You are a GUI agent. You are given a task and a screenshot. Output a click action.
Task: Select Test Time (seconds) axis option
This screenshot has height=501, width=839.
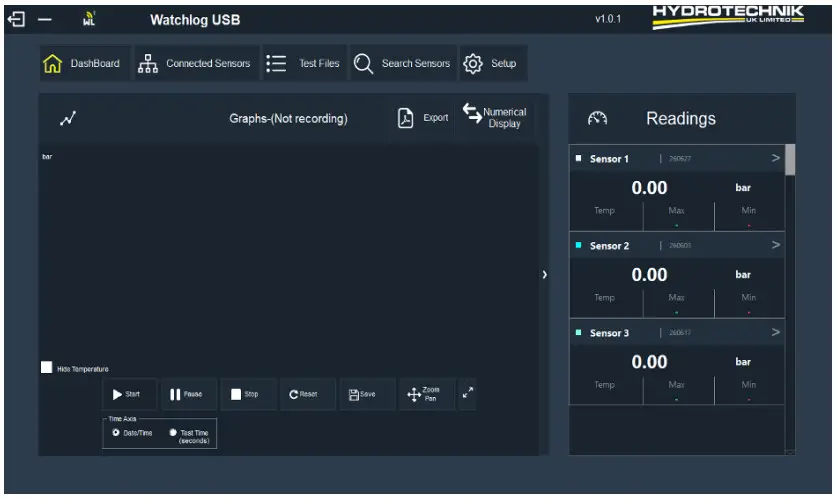coord(173,432)
